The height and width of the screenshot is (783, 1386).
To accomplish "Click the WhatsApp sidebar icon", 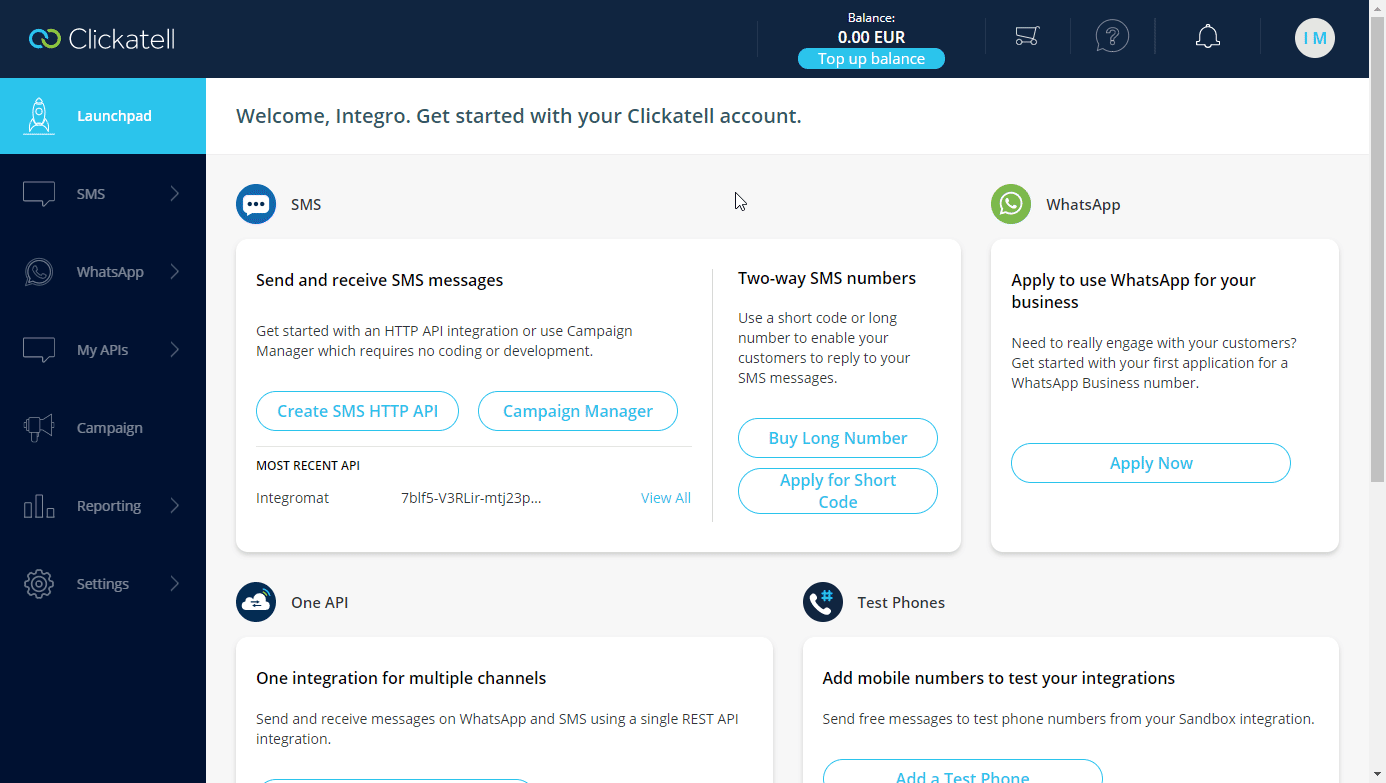I will (x=39, y=272).
